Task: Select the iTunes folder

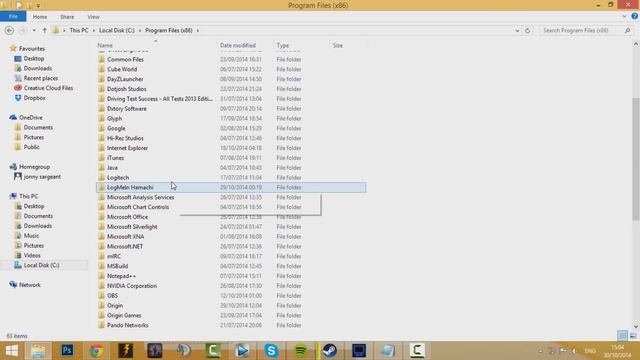Action: pyautogui.click(x=116, y=158)
